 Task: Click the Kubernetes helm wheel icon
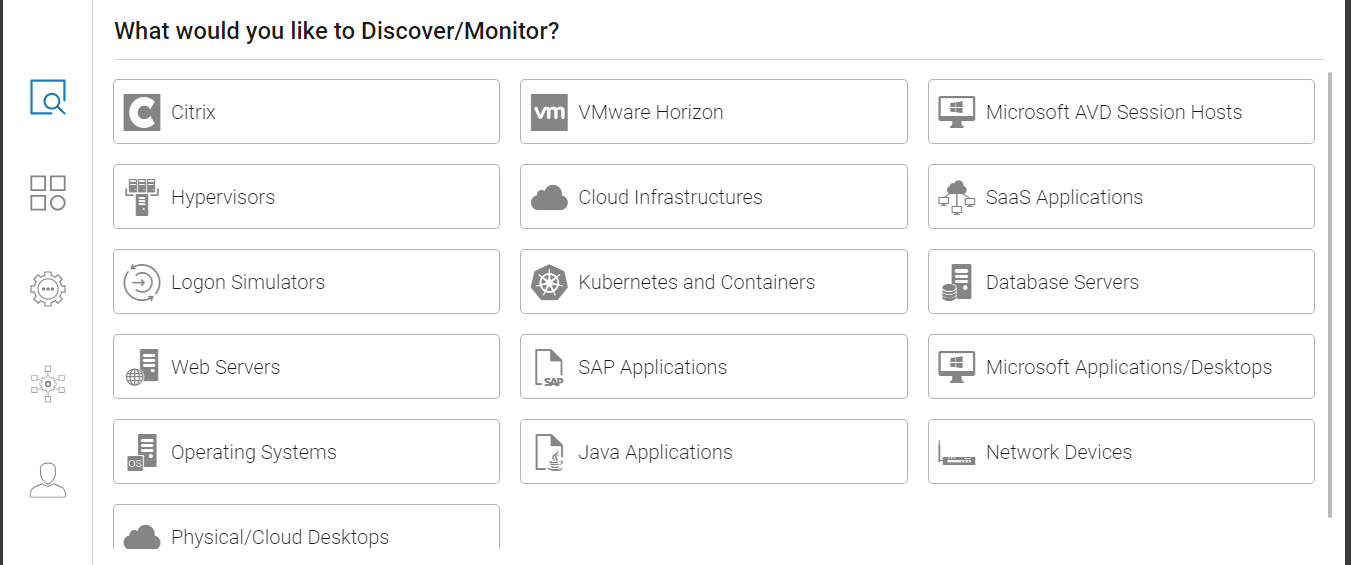549,282
